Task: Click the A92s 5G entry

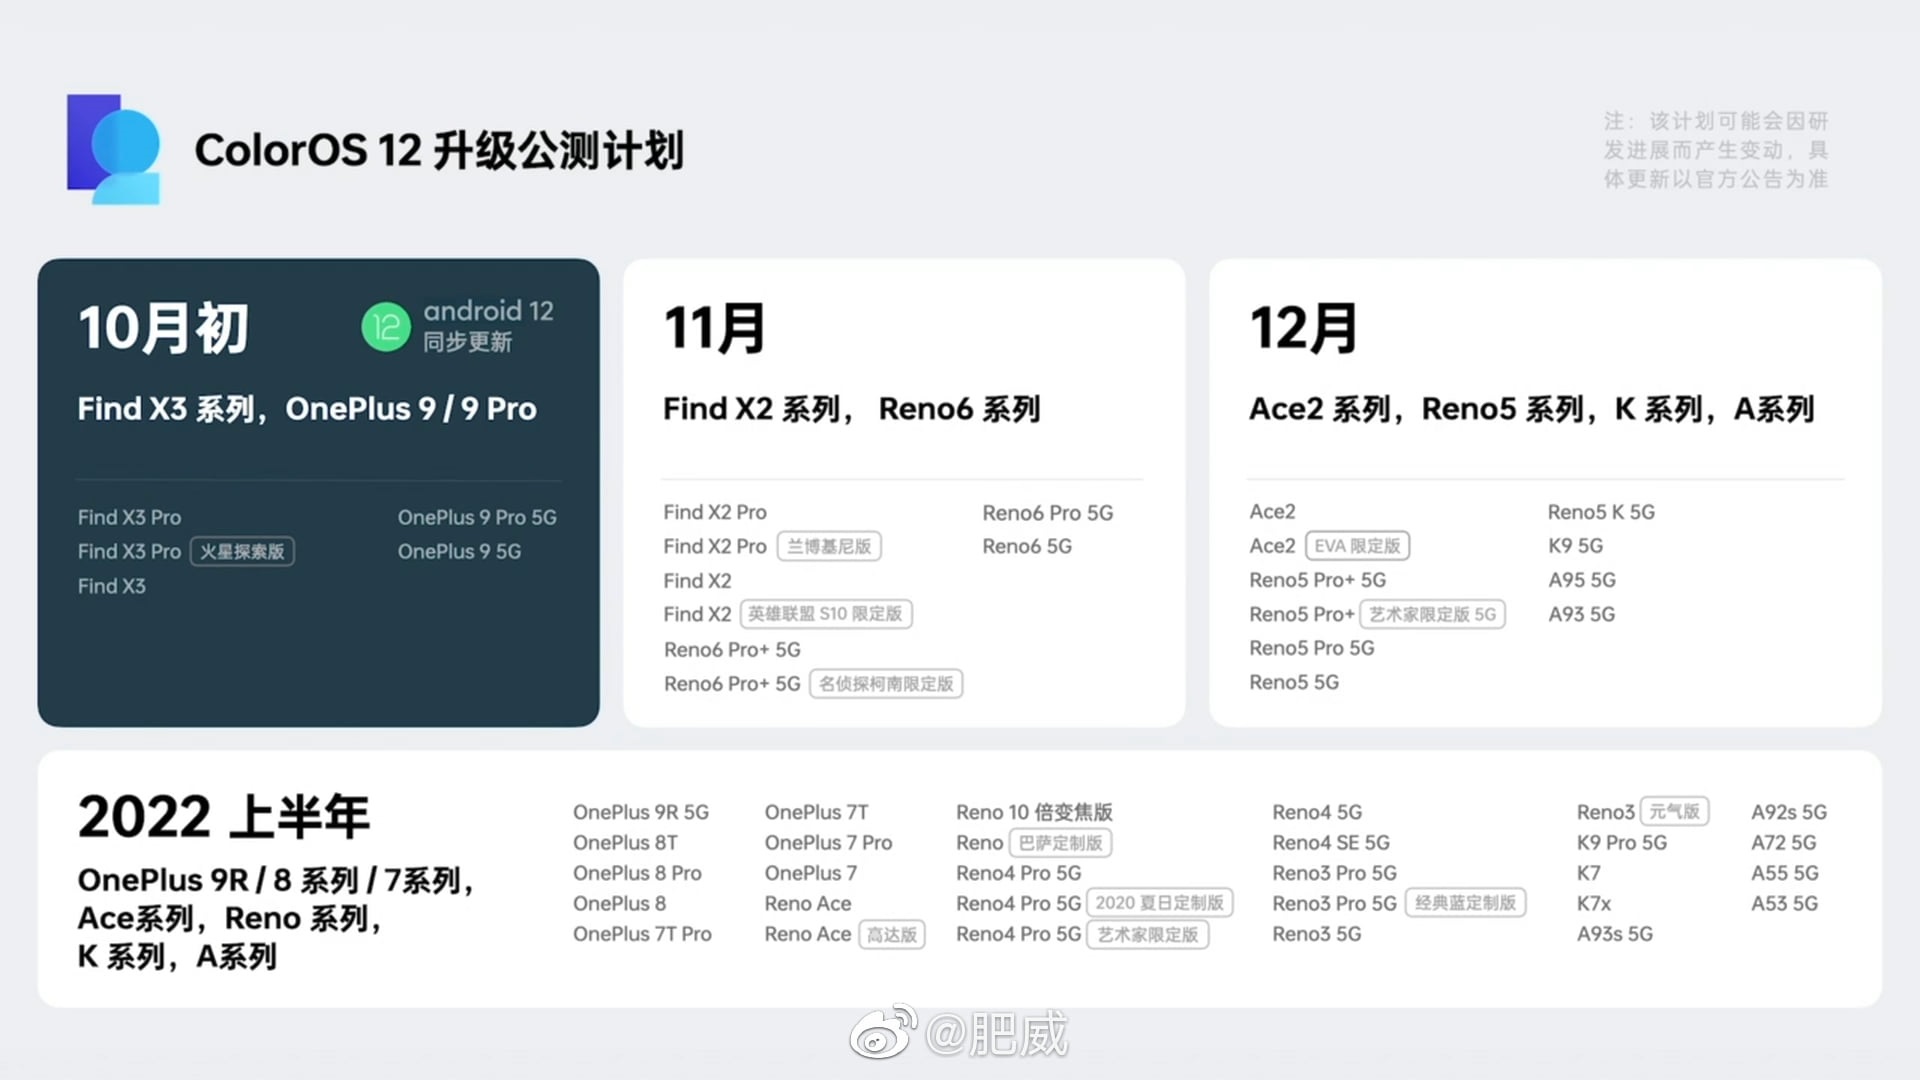Action: click(x=1788, y=813)
